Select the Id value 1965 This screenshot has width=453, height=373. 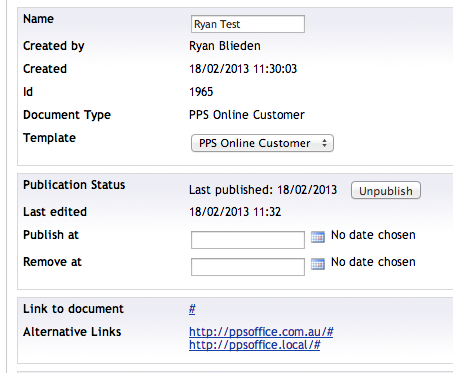[x=201, y=92]
